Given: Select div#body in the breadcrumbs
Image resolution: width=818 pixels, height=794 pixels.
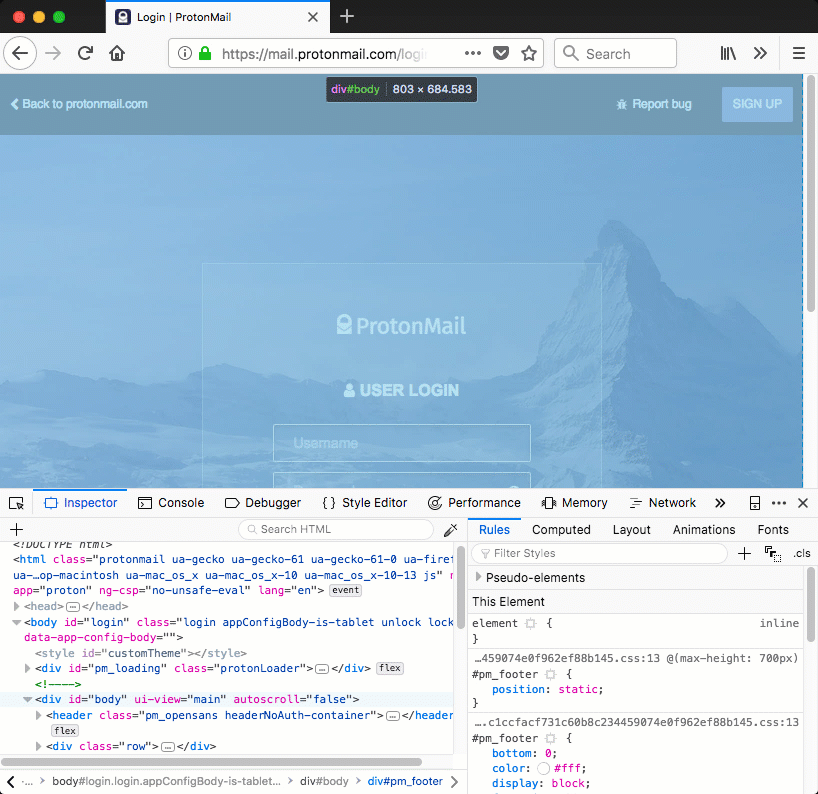Looking at the screenshot, I should point(324,781).
